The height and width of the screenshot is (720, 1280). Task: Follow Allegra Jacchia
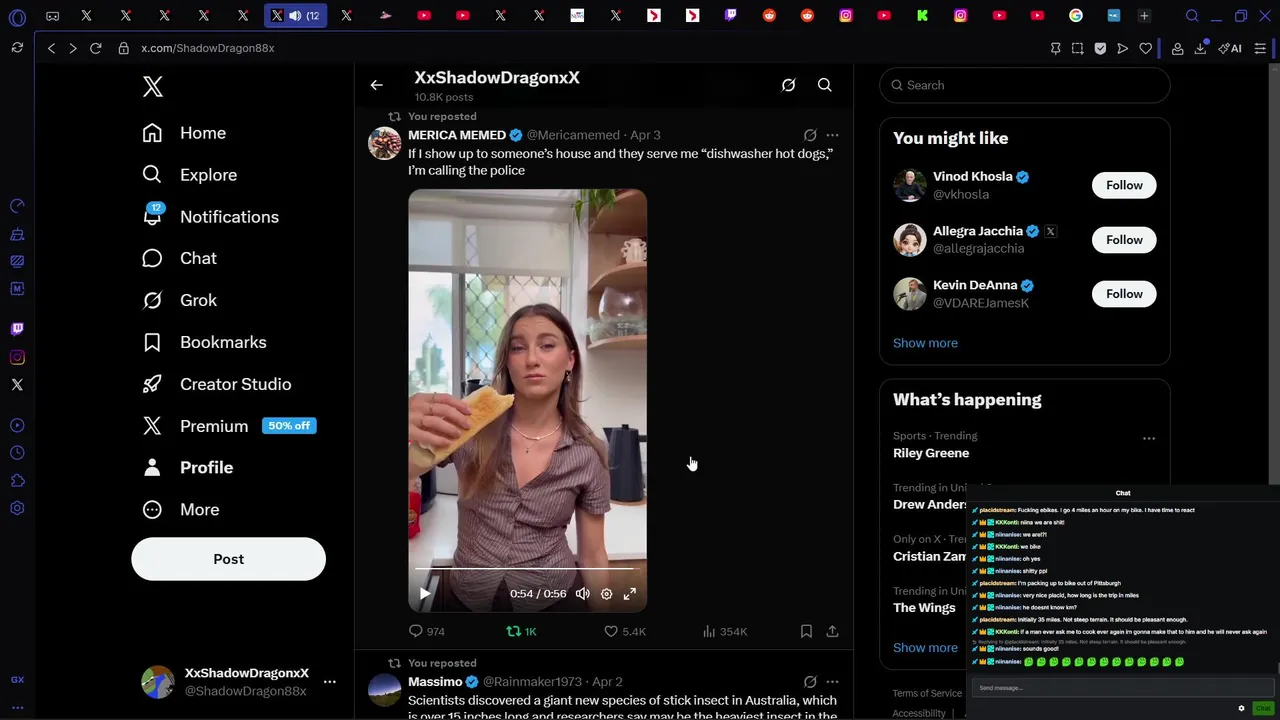pos(1124,240)
